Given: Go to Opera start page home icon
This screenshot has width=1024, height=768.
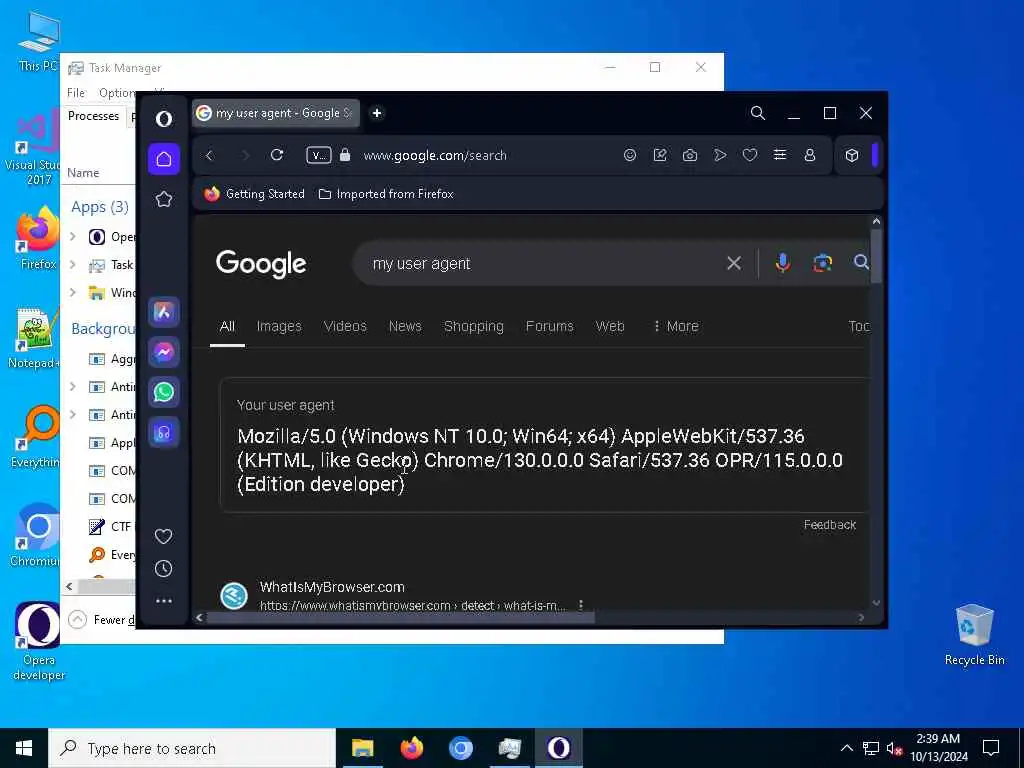Looking at the screenshot, I should [164, 159].
